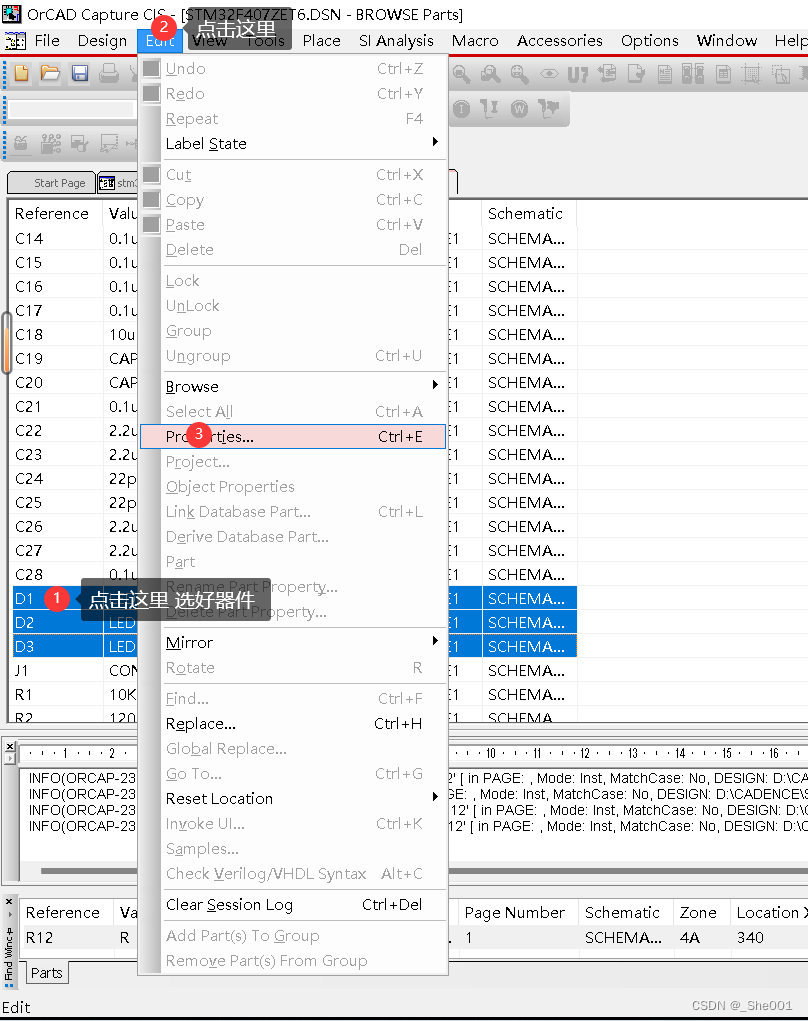Click the Bill of Materials icon
The width and height of the screenshot is (808, 1021).
(723, 74)
